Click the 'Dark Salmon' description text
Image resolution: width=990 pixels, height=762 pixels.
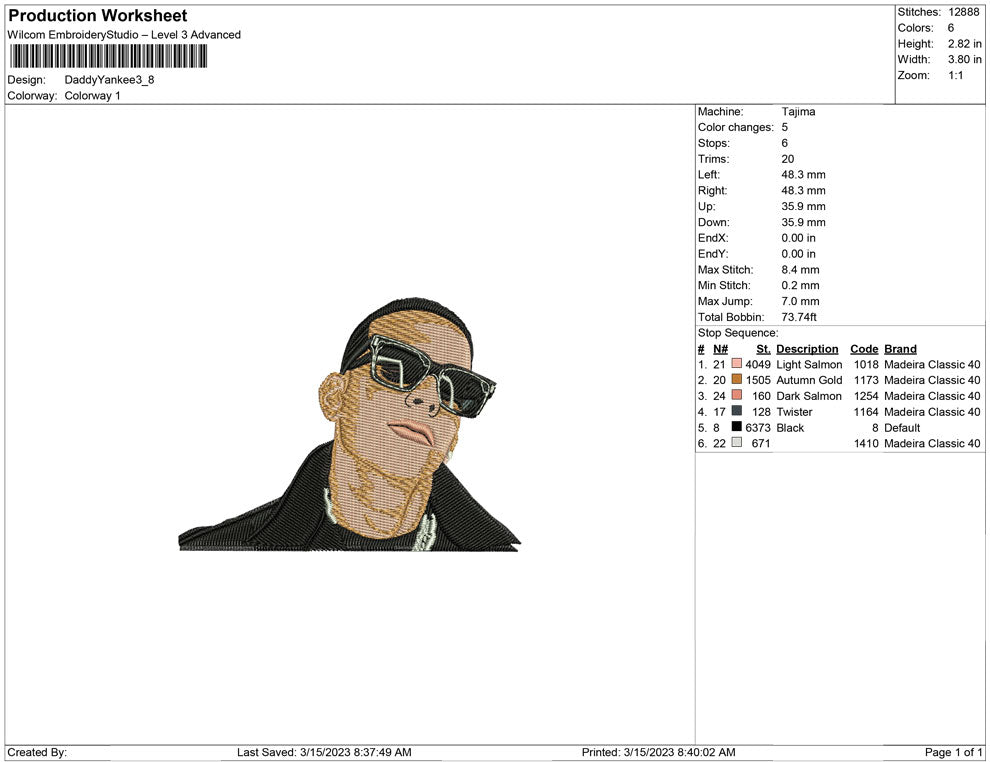809,396
